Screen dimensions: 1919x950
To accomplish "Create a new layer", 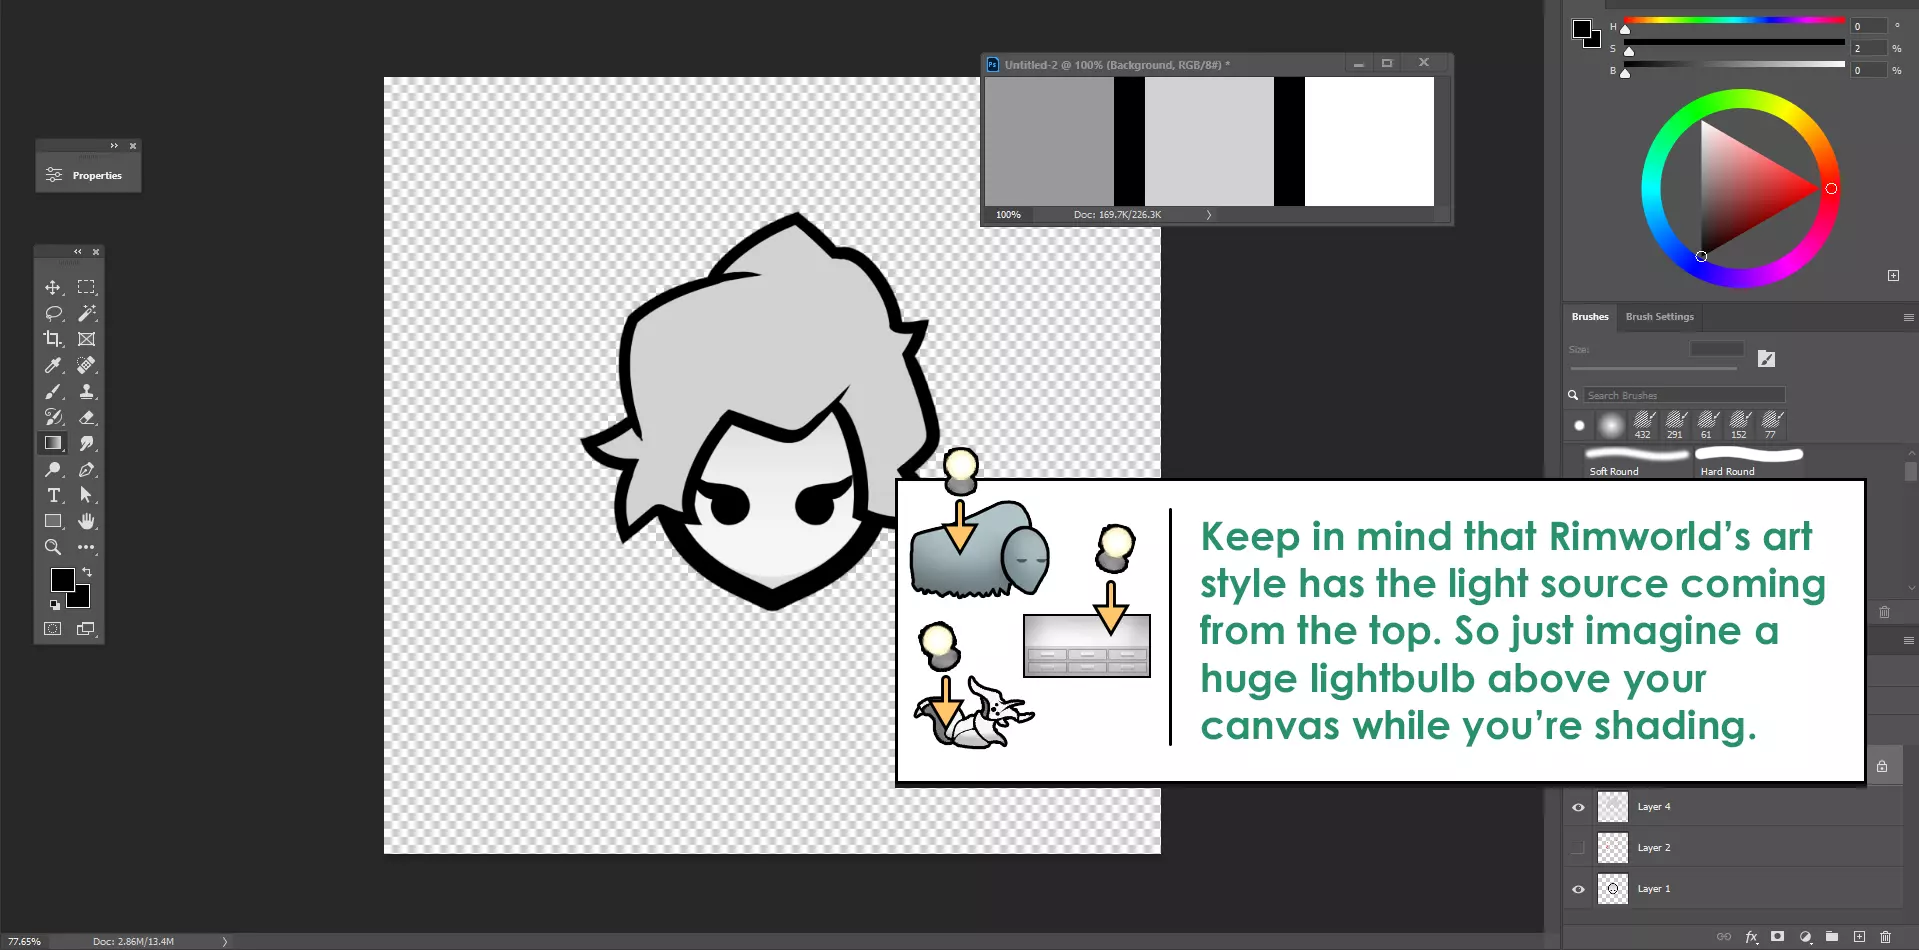I will point(1859,937).
